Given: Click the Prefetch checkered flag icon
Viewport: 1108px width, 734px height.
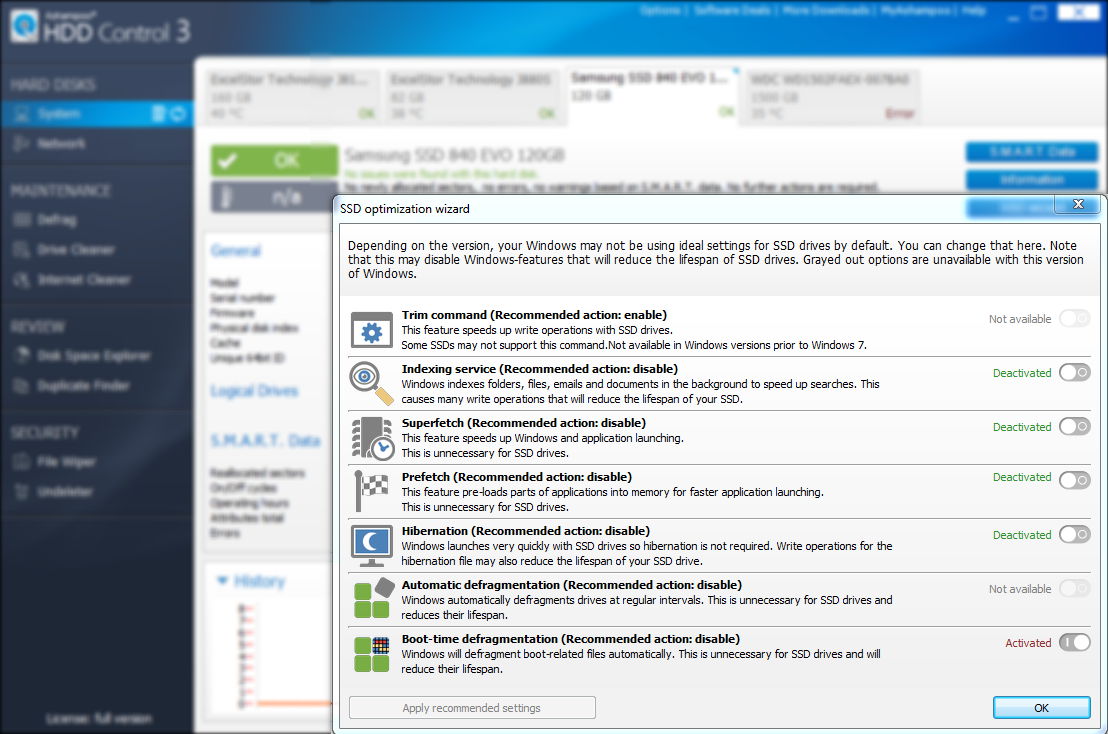Looking at the screenshot, I should coord(372,491).
